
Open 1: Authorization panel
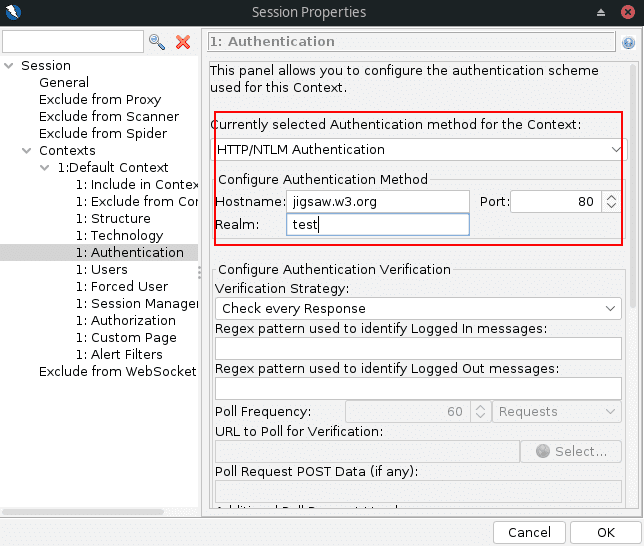(126, 320)
